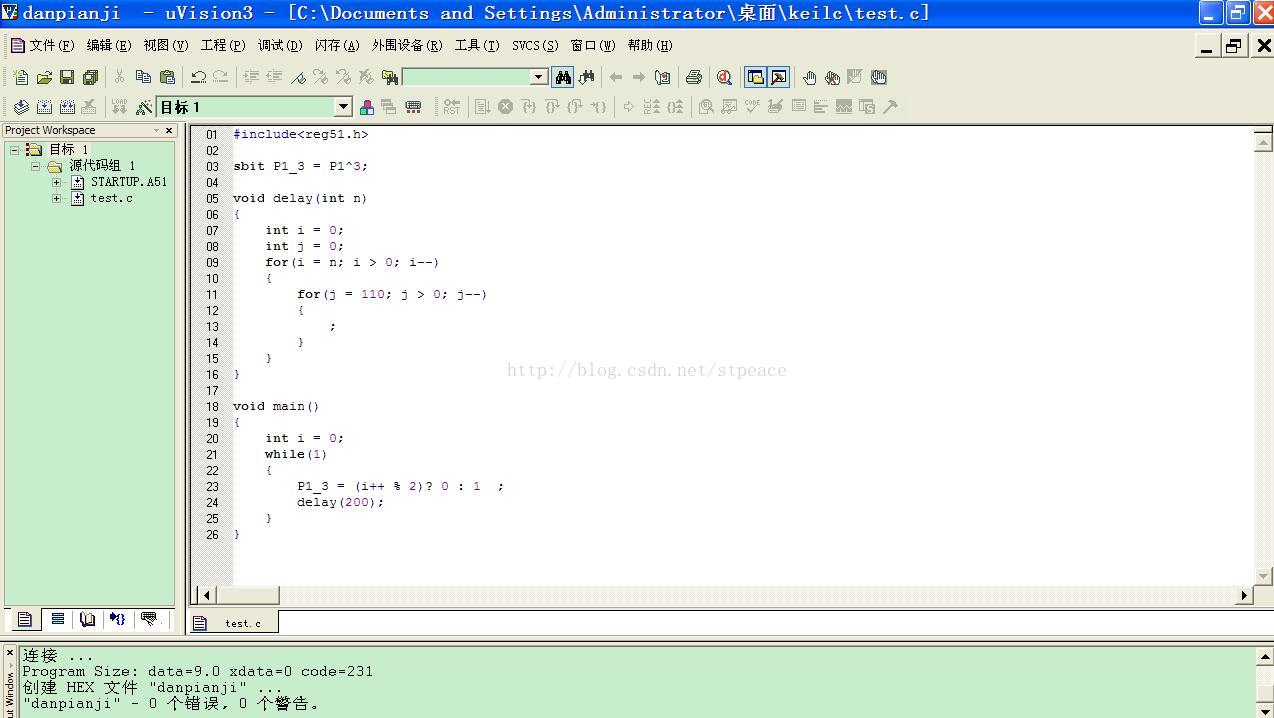Select STARTUP.A51 in the project tree
This screenshot has height=718, width=1274.
(128, 182)
